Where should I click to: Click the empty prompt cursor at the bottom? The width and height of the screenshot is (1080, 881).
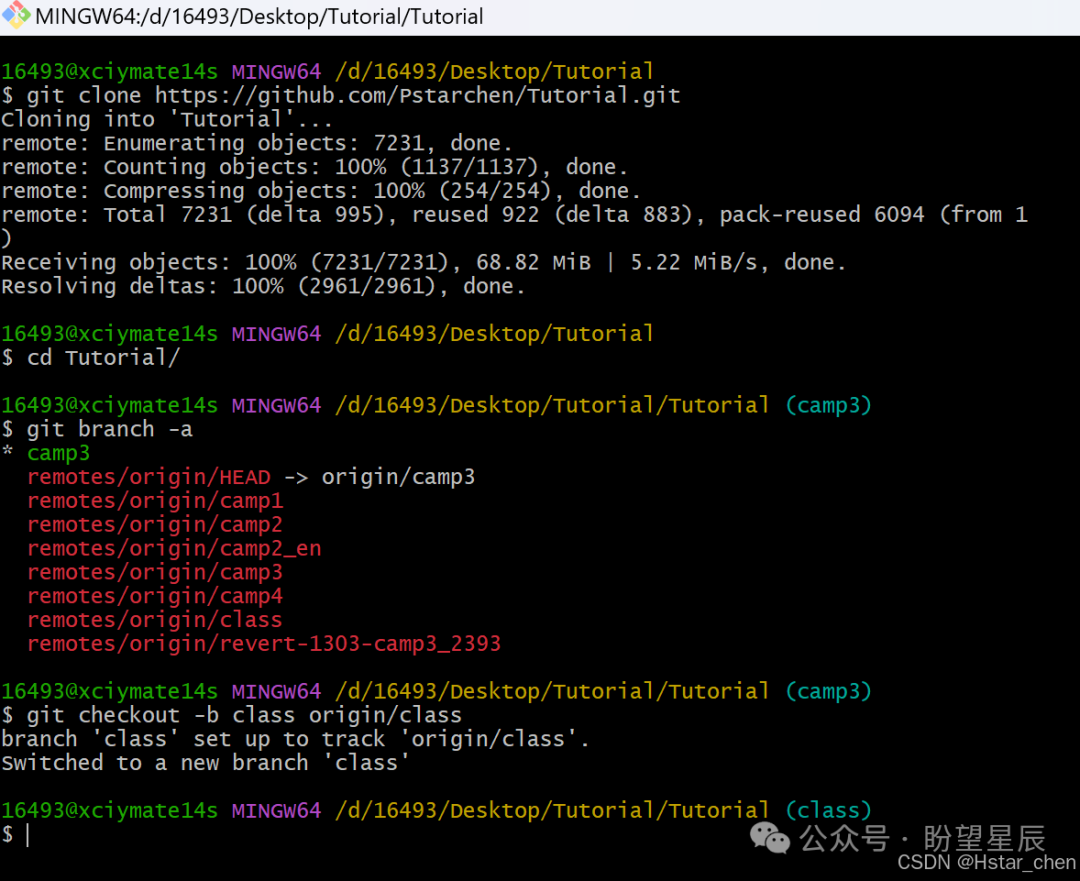(x=28, y=835)
